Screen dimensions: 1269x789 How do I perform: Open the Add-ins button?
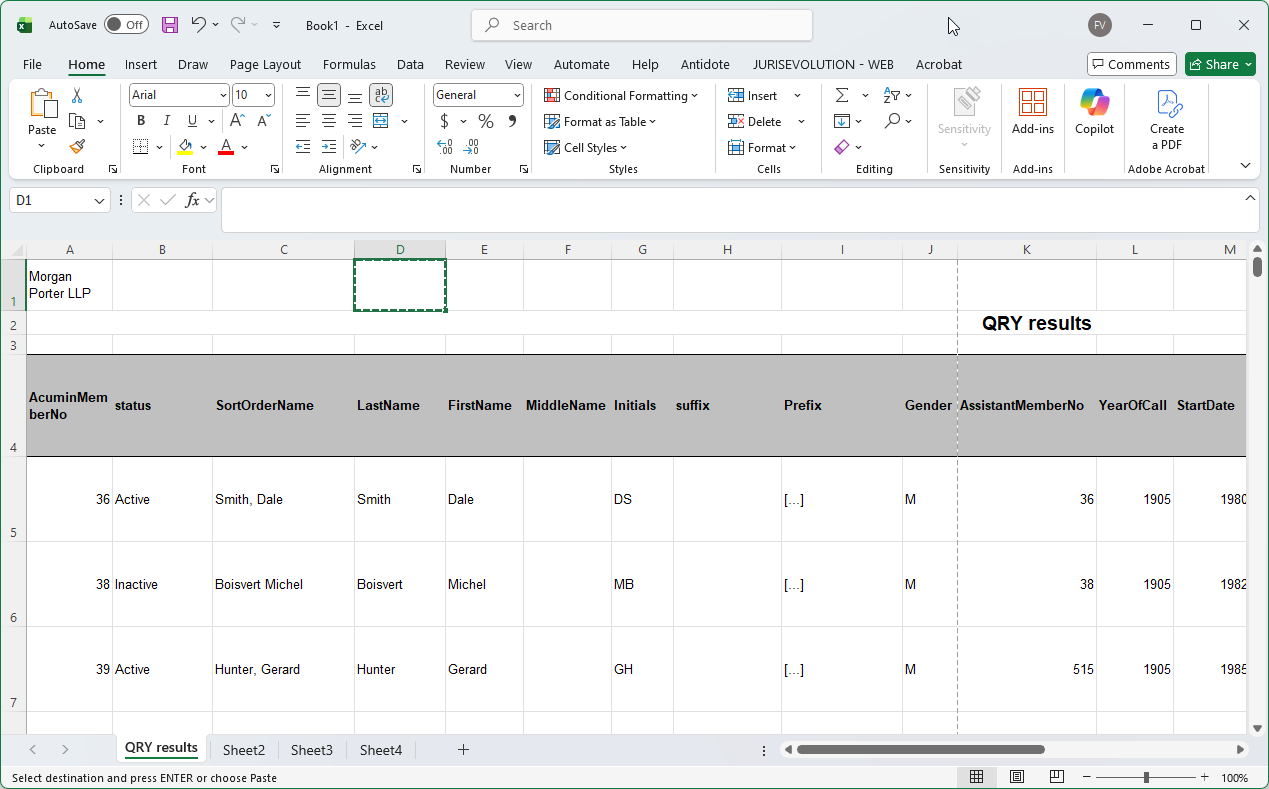click(x=1033, y=112)
